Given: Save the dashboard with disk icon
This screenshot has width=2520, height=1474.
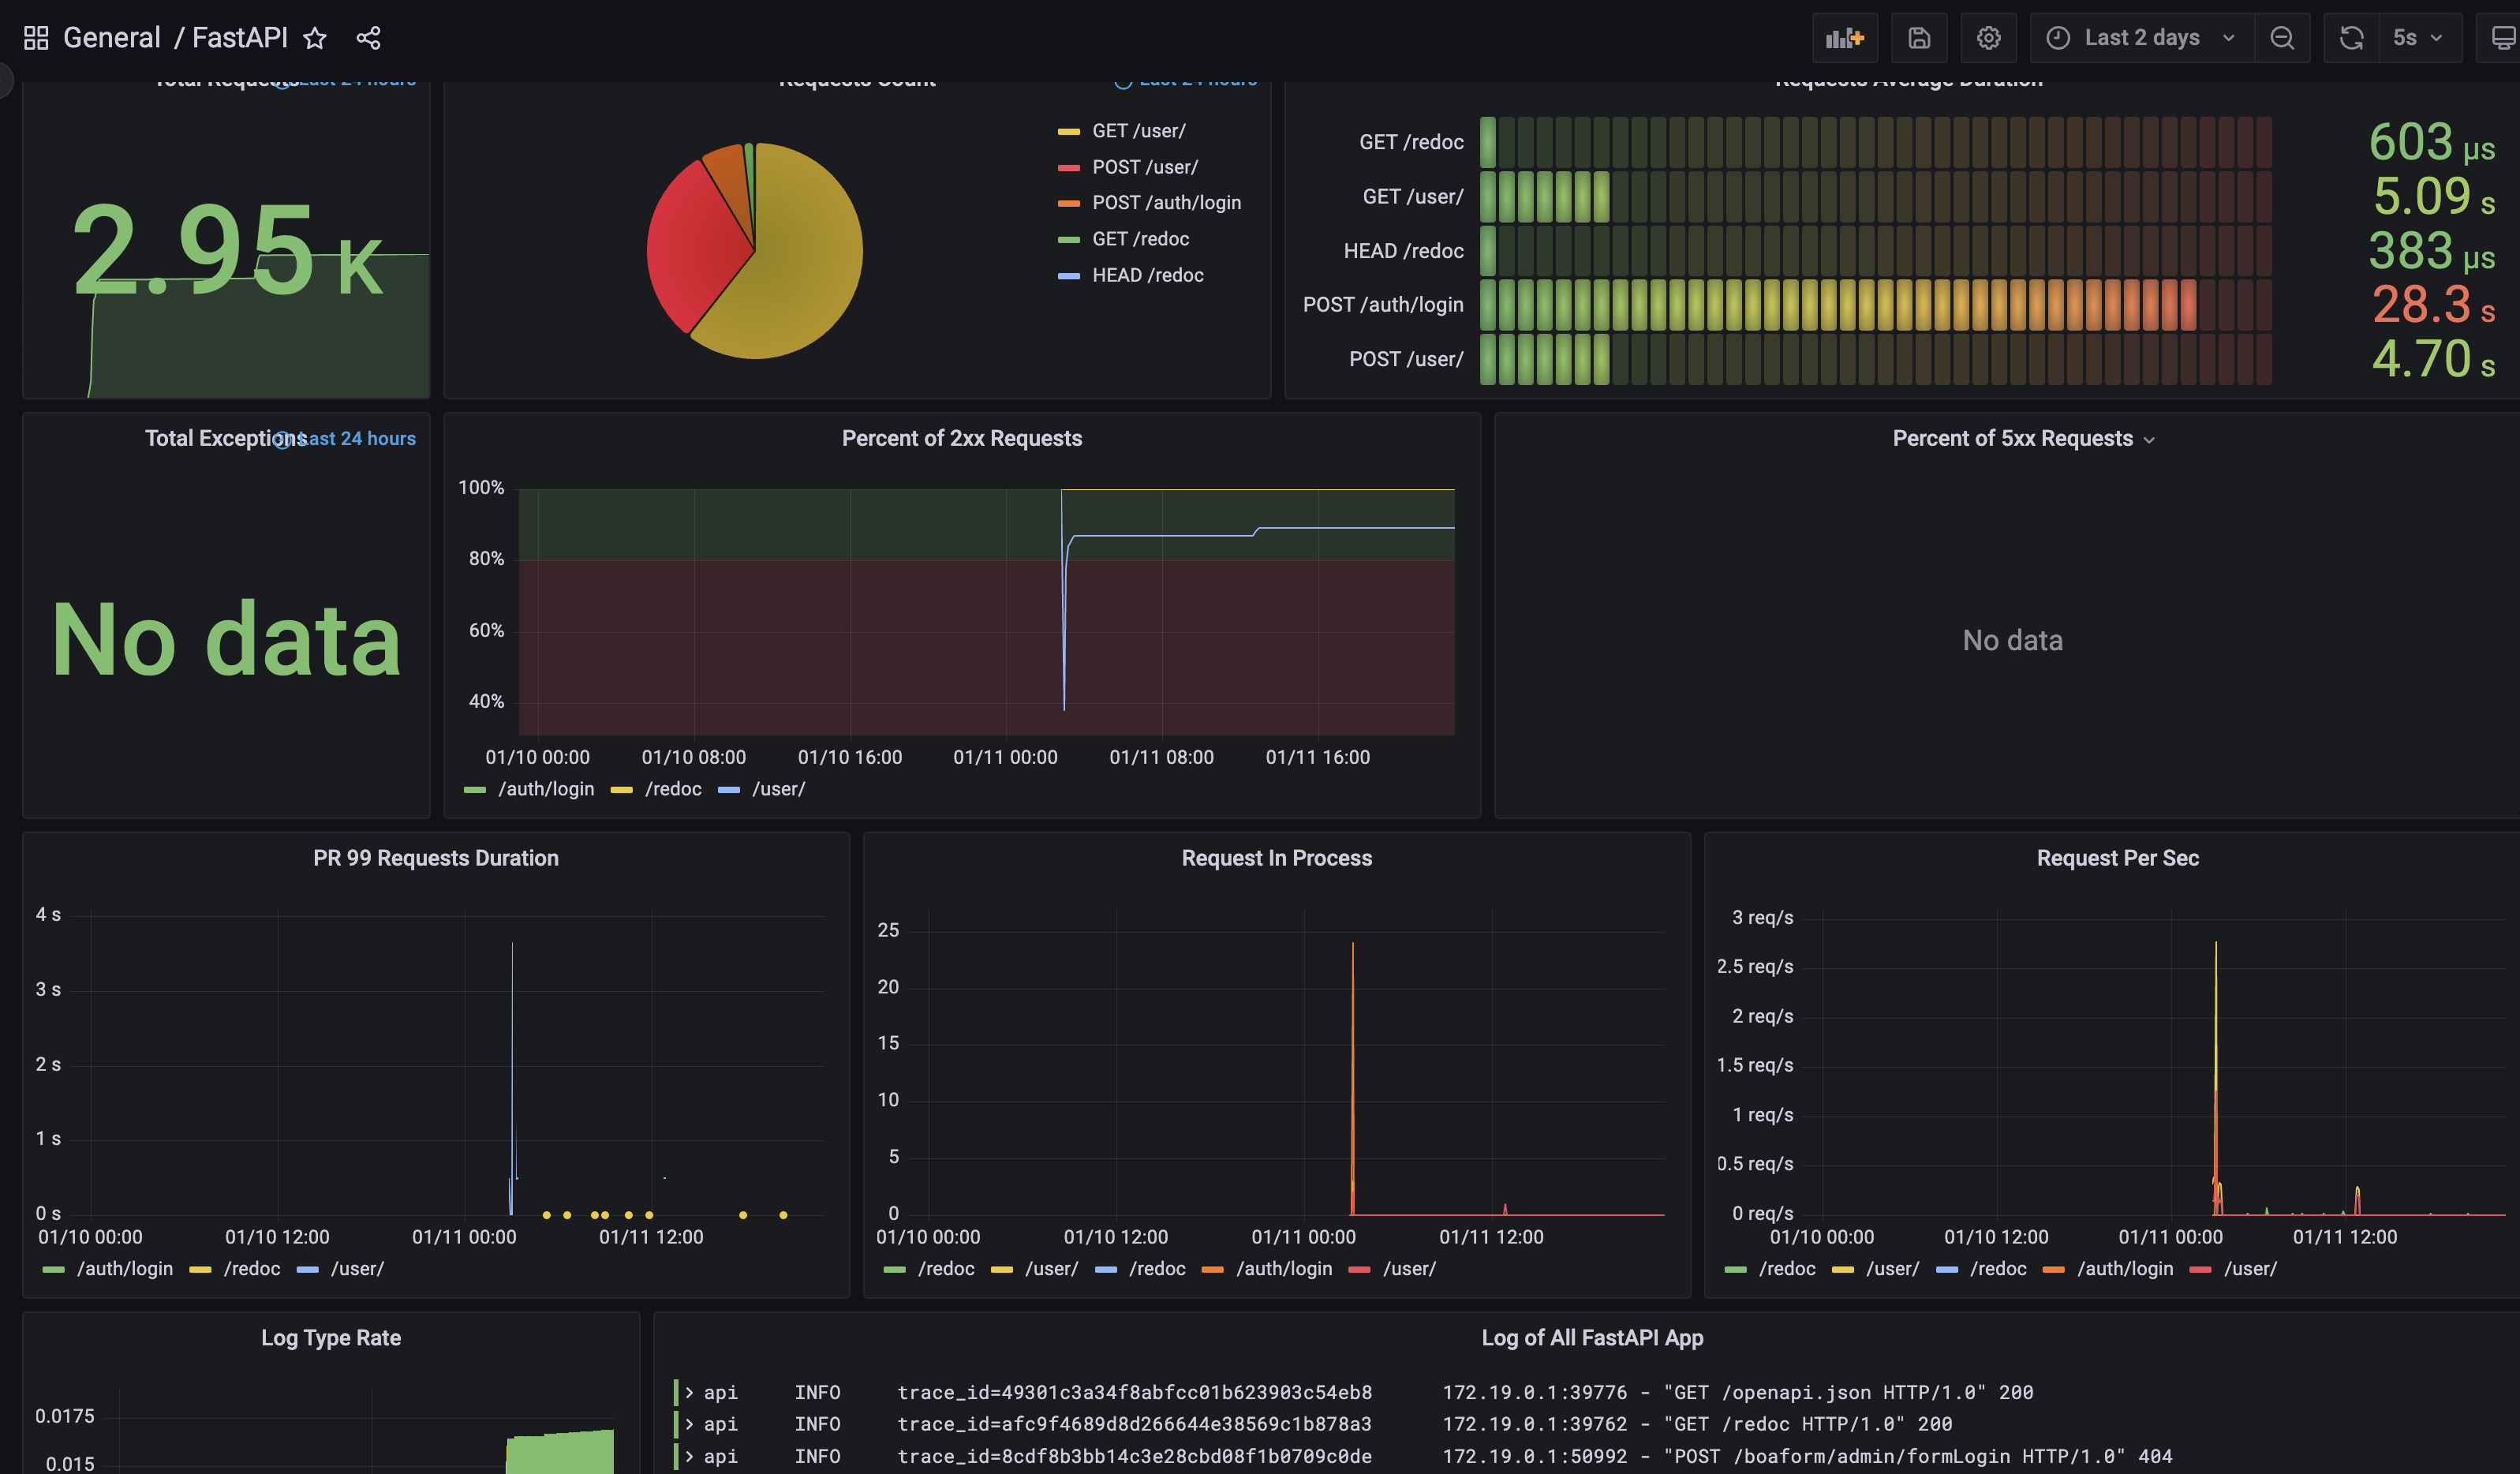Looking at the screenshot, I should point(1918,38).
